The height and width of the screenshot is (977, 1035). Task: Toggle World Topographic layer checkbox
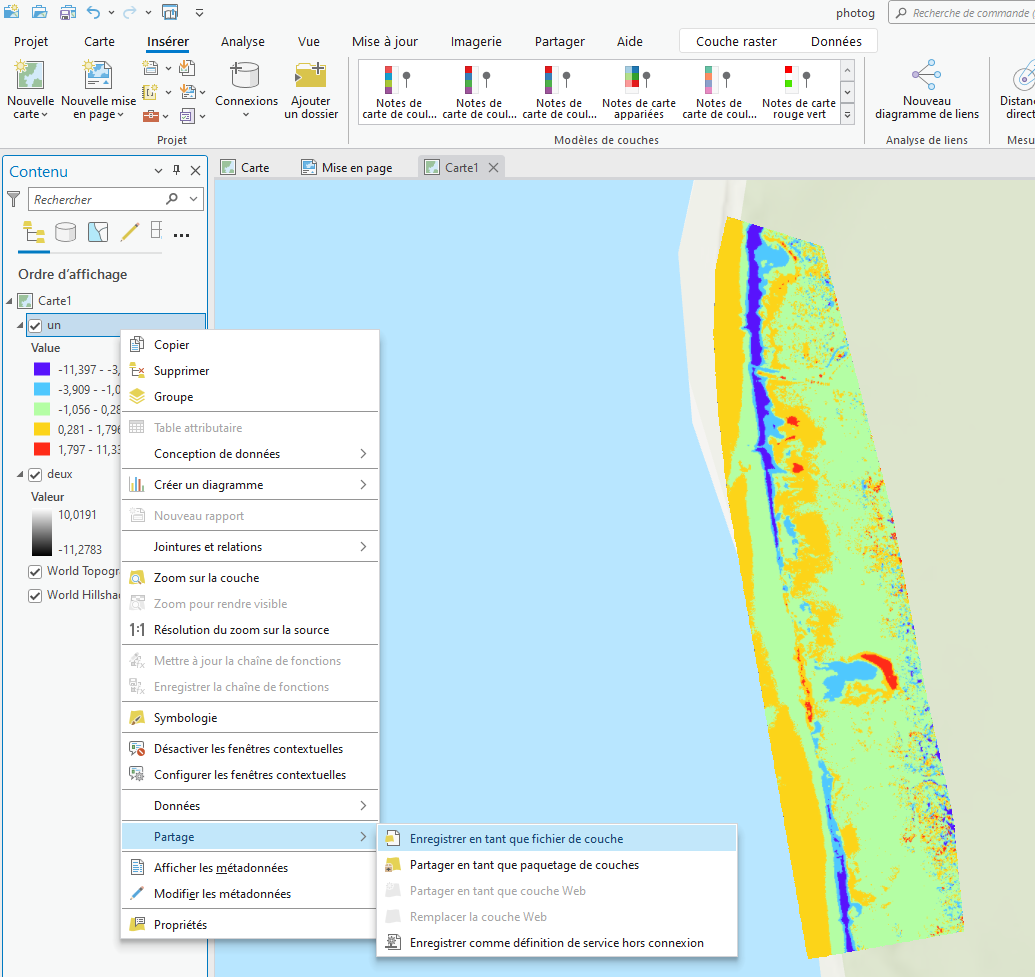coord(36,572)
